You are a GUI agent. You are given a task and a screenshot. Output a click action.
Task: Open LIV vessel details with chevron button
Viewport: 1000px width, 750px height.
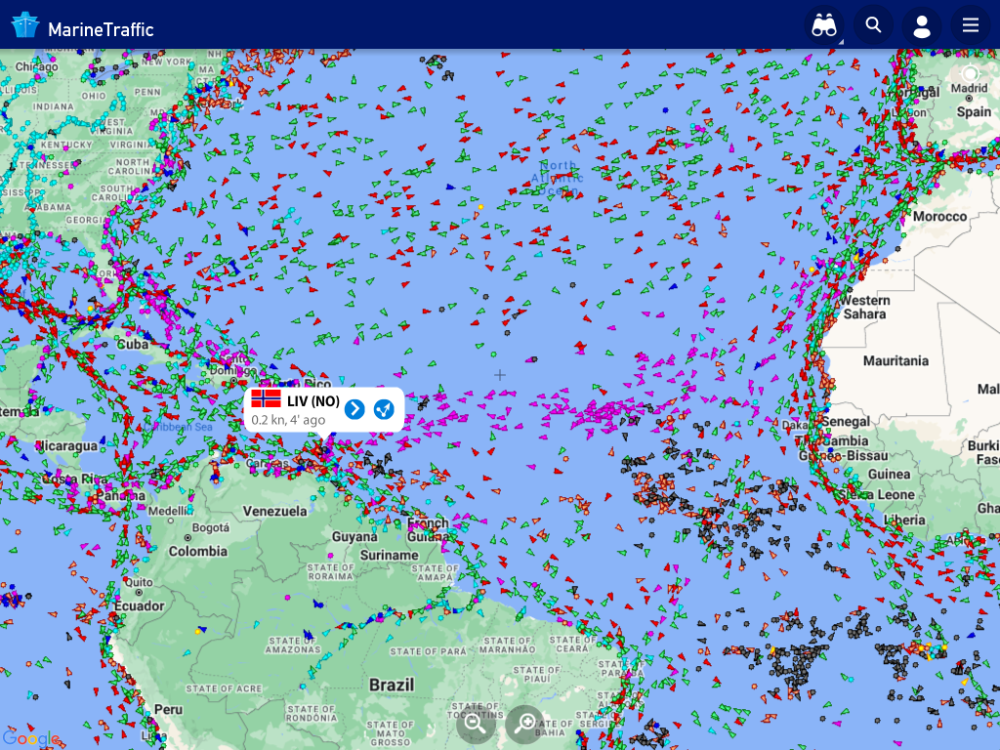click(x=355, y=409)
